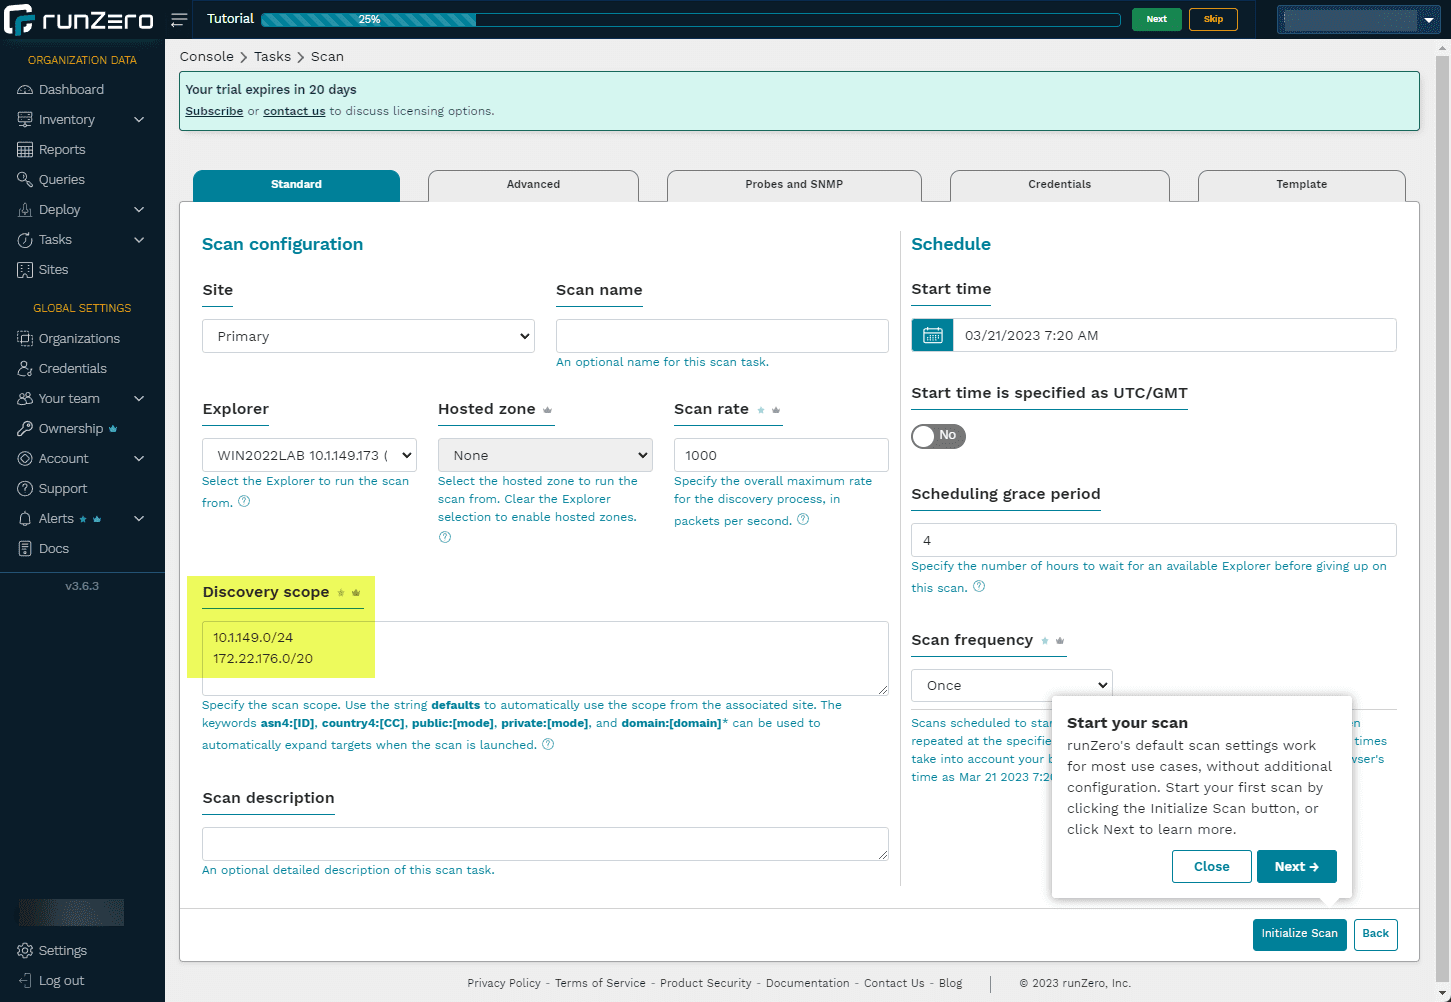Click the Start time date field
The height and width of the screenshot is (1002, 1451).
pyautogui.click(x=1175, y=335)
